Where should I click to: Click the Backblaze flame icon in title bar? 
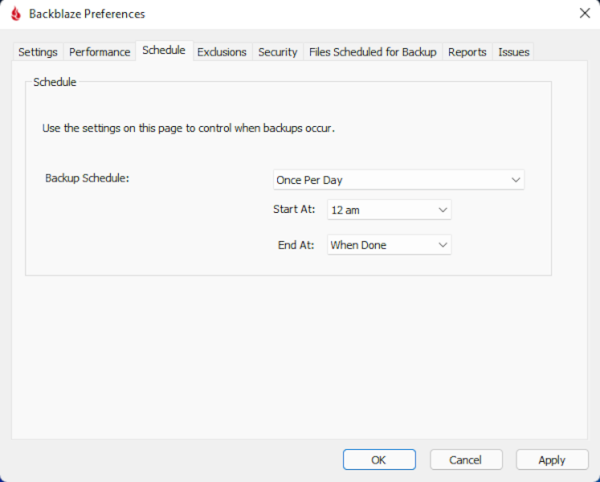[x=16, y=14]
